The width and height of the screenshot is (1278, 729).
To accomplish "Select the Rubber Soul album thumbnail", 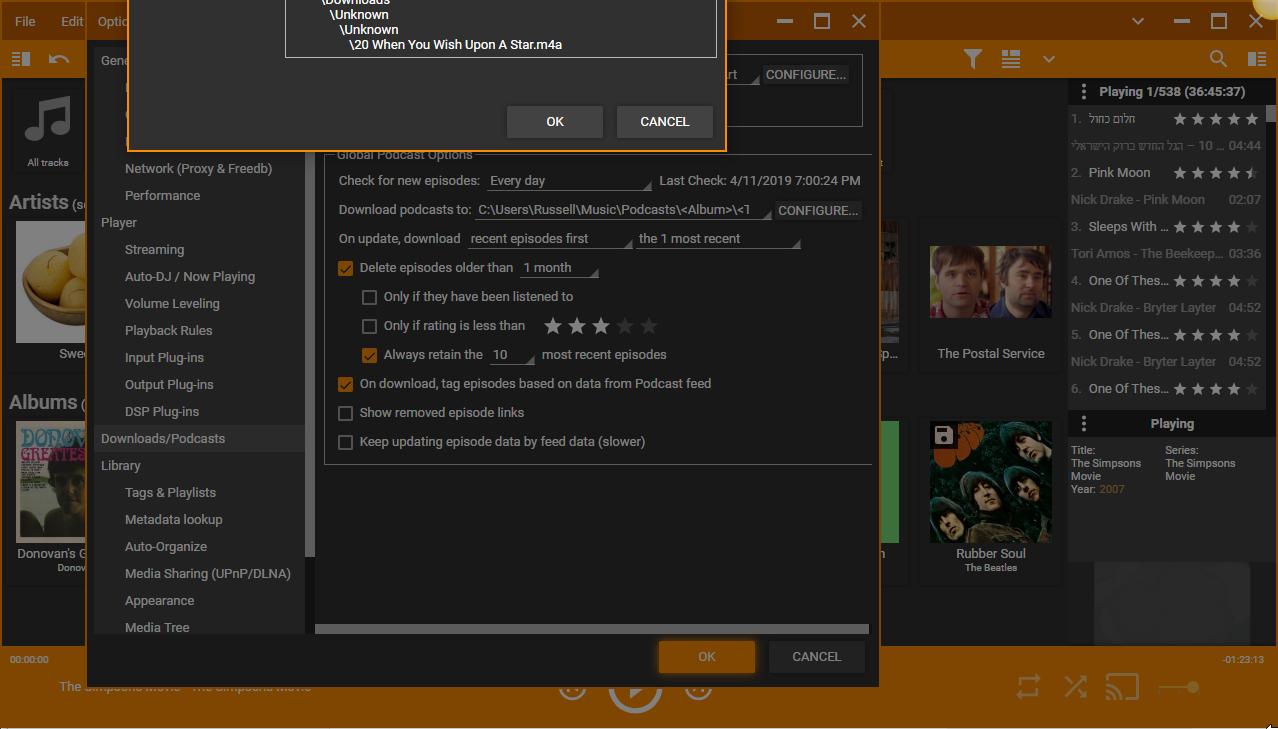I will click(x=990, y=481).
